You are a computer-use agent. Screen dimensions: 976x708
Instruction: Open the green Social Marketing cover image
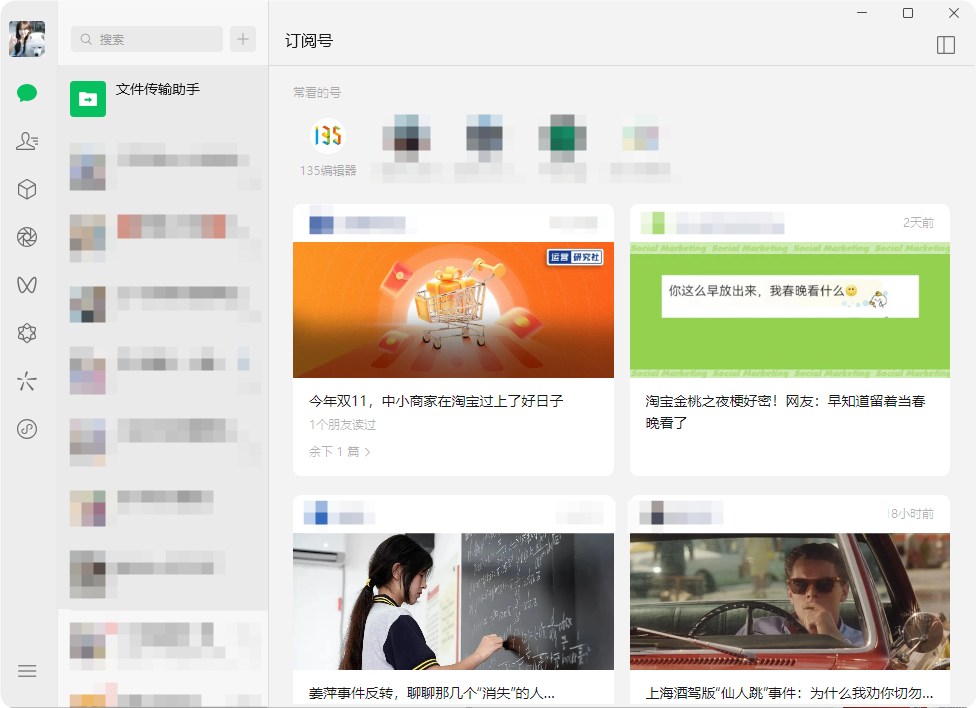click(790, 310)
